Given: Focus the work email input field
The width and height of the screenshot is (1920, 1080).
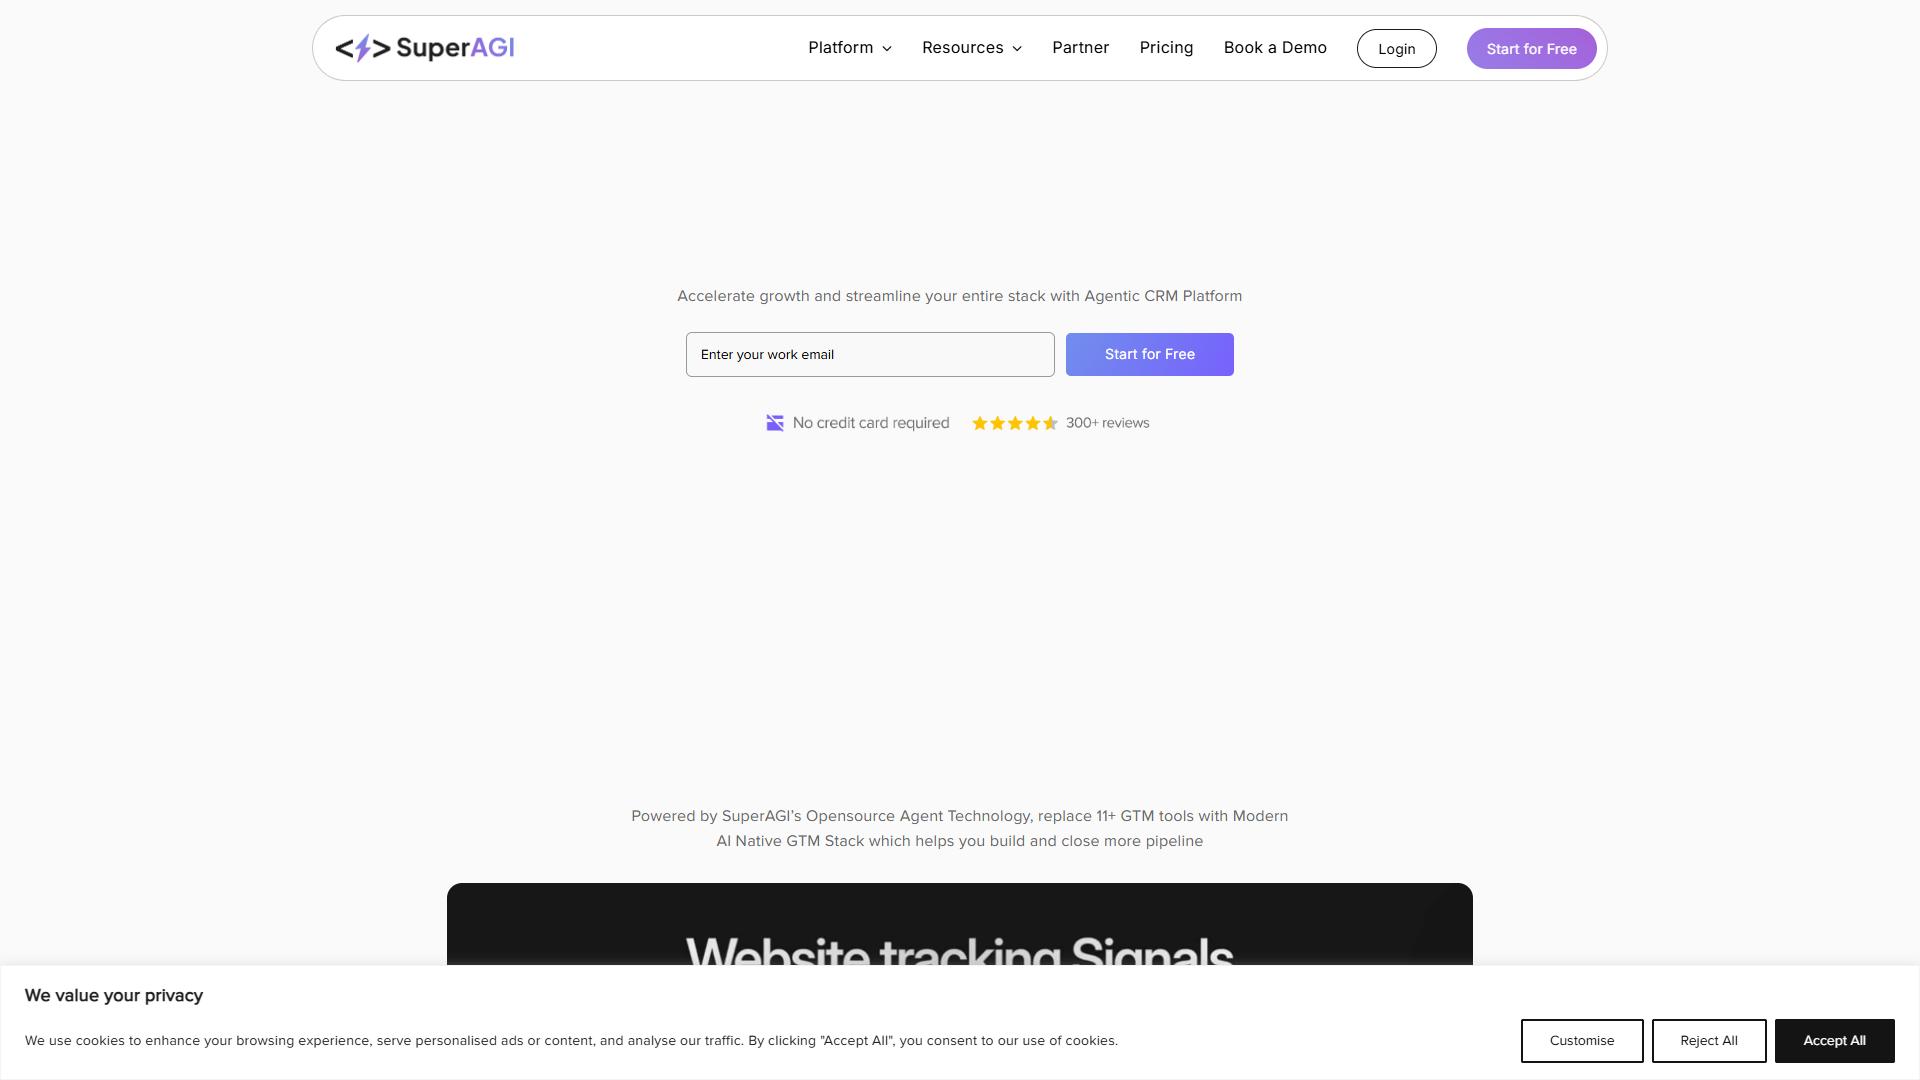Looking at the screenshot, I should coord(870,355).
